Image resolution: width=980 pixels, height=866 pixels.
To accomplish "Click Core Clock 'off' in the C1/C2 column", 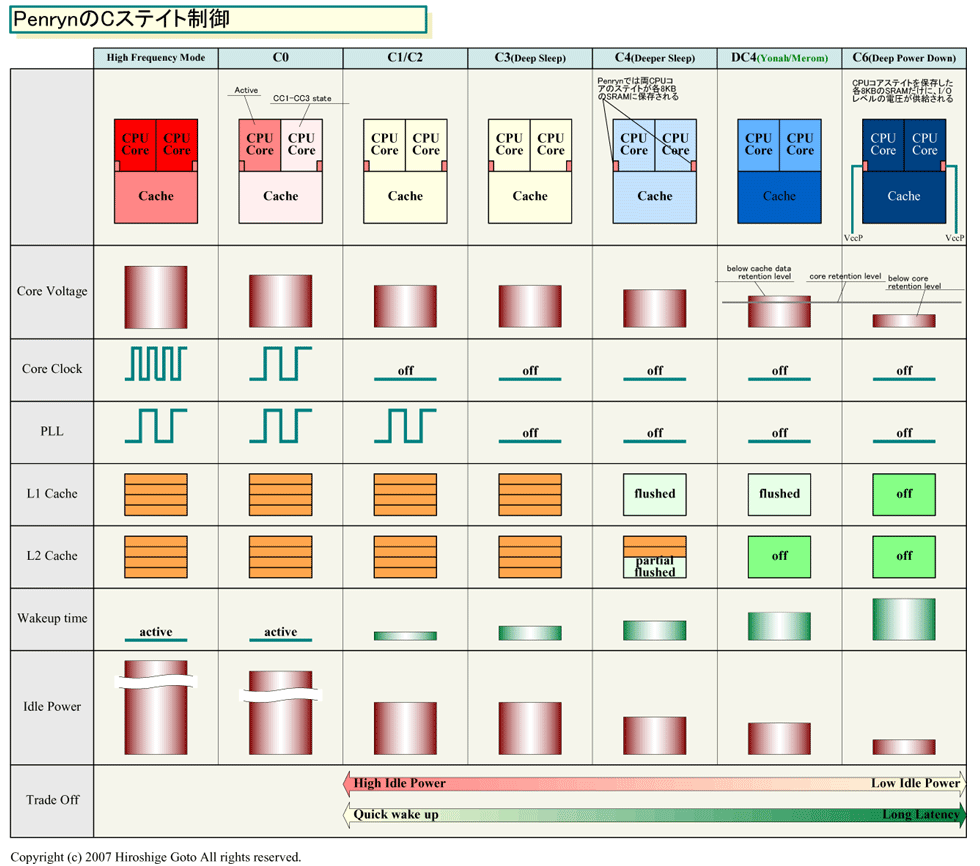I will click(x=406, y=371).
